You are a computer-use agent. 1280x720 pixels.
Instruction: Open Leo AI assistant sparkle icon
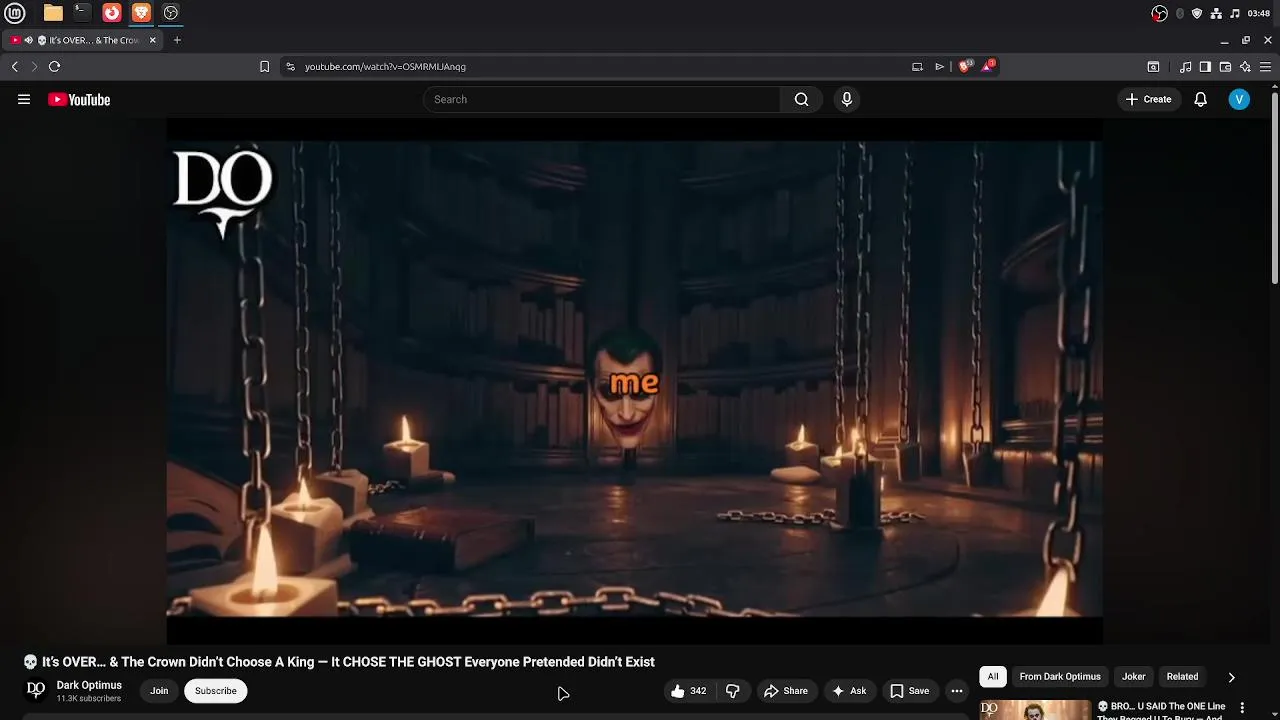coord(1245,67)
